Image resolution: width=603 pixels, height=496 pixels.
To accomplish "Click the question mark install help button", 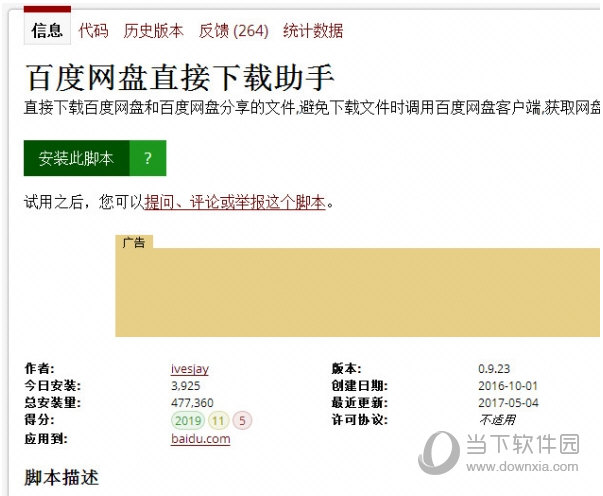I will tap(148, 158).
